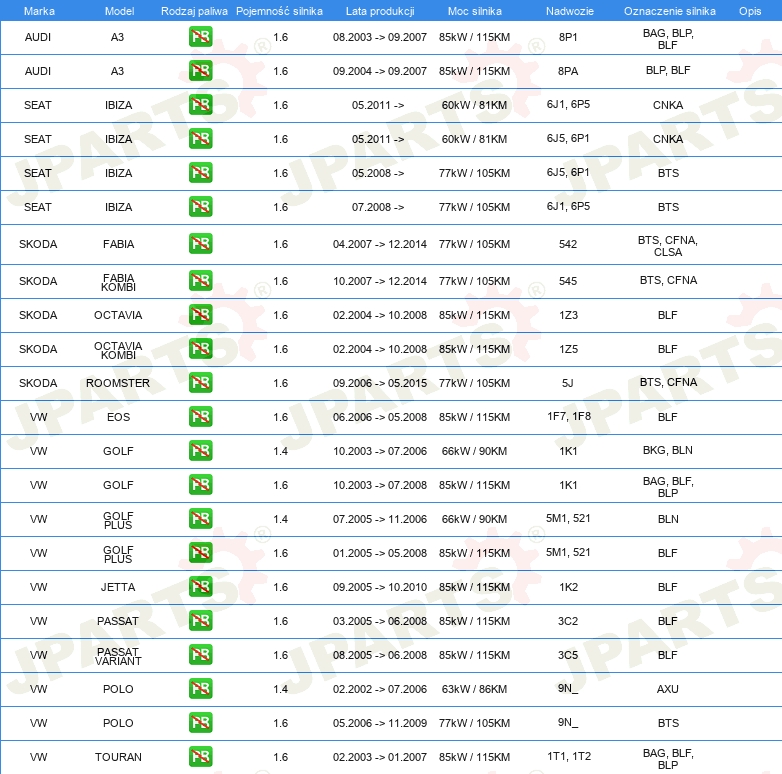Click fuel icon in Seat Ibiza 07.2008 BTS row
Viewport: 782px width, 774px height.
[200, 206]
